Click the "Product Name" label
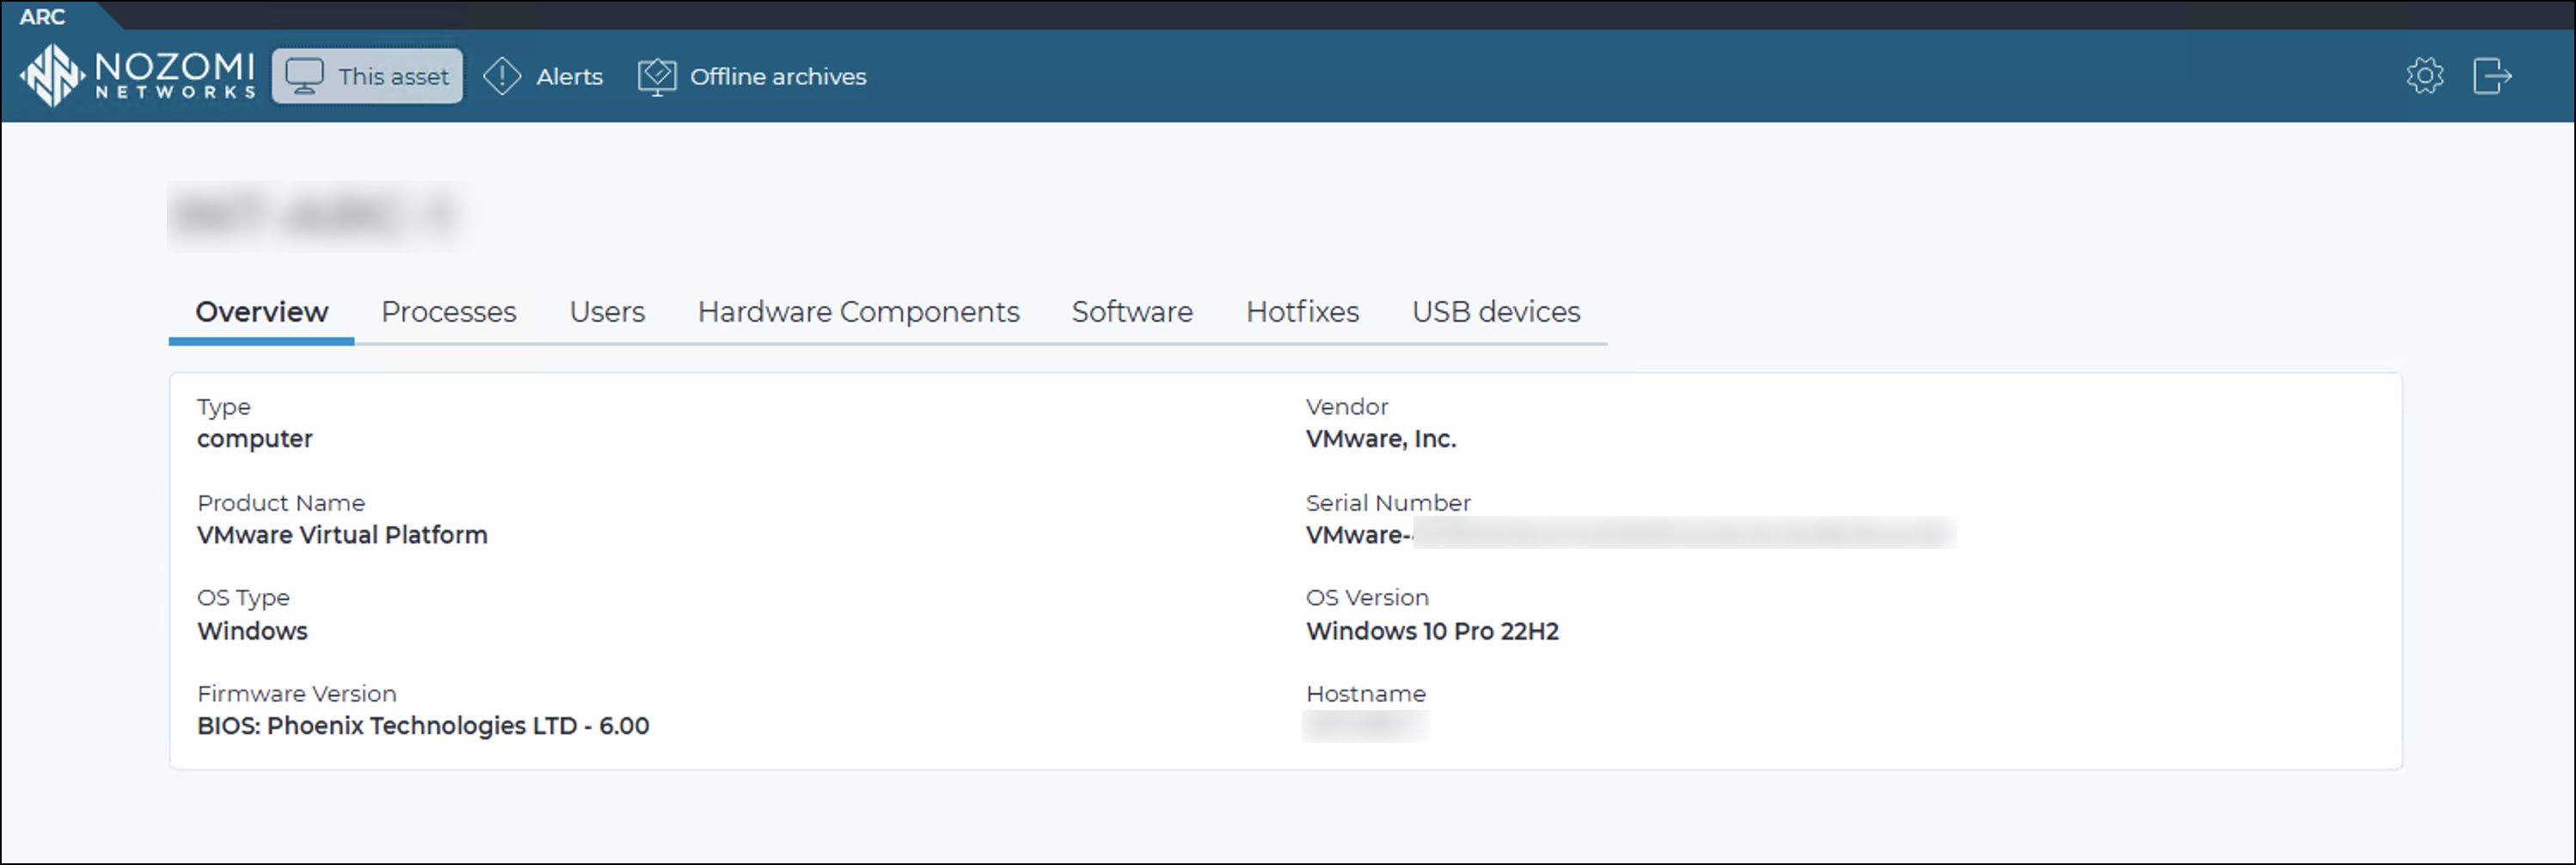This screenshot has width=2576, height=865. (281, 503)
